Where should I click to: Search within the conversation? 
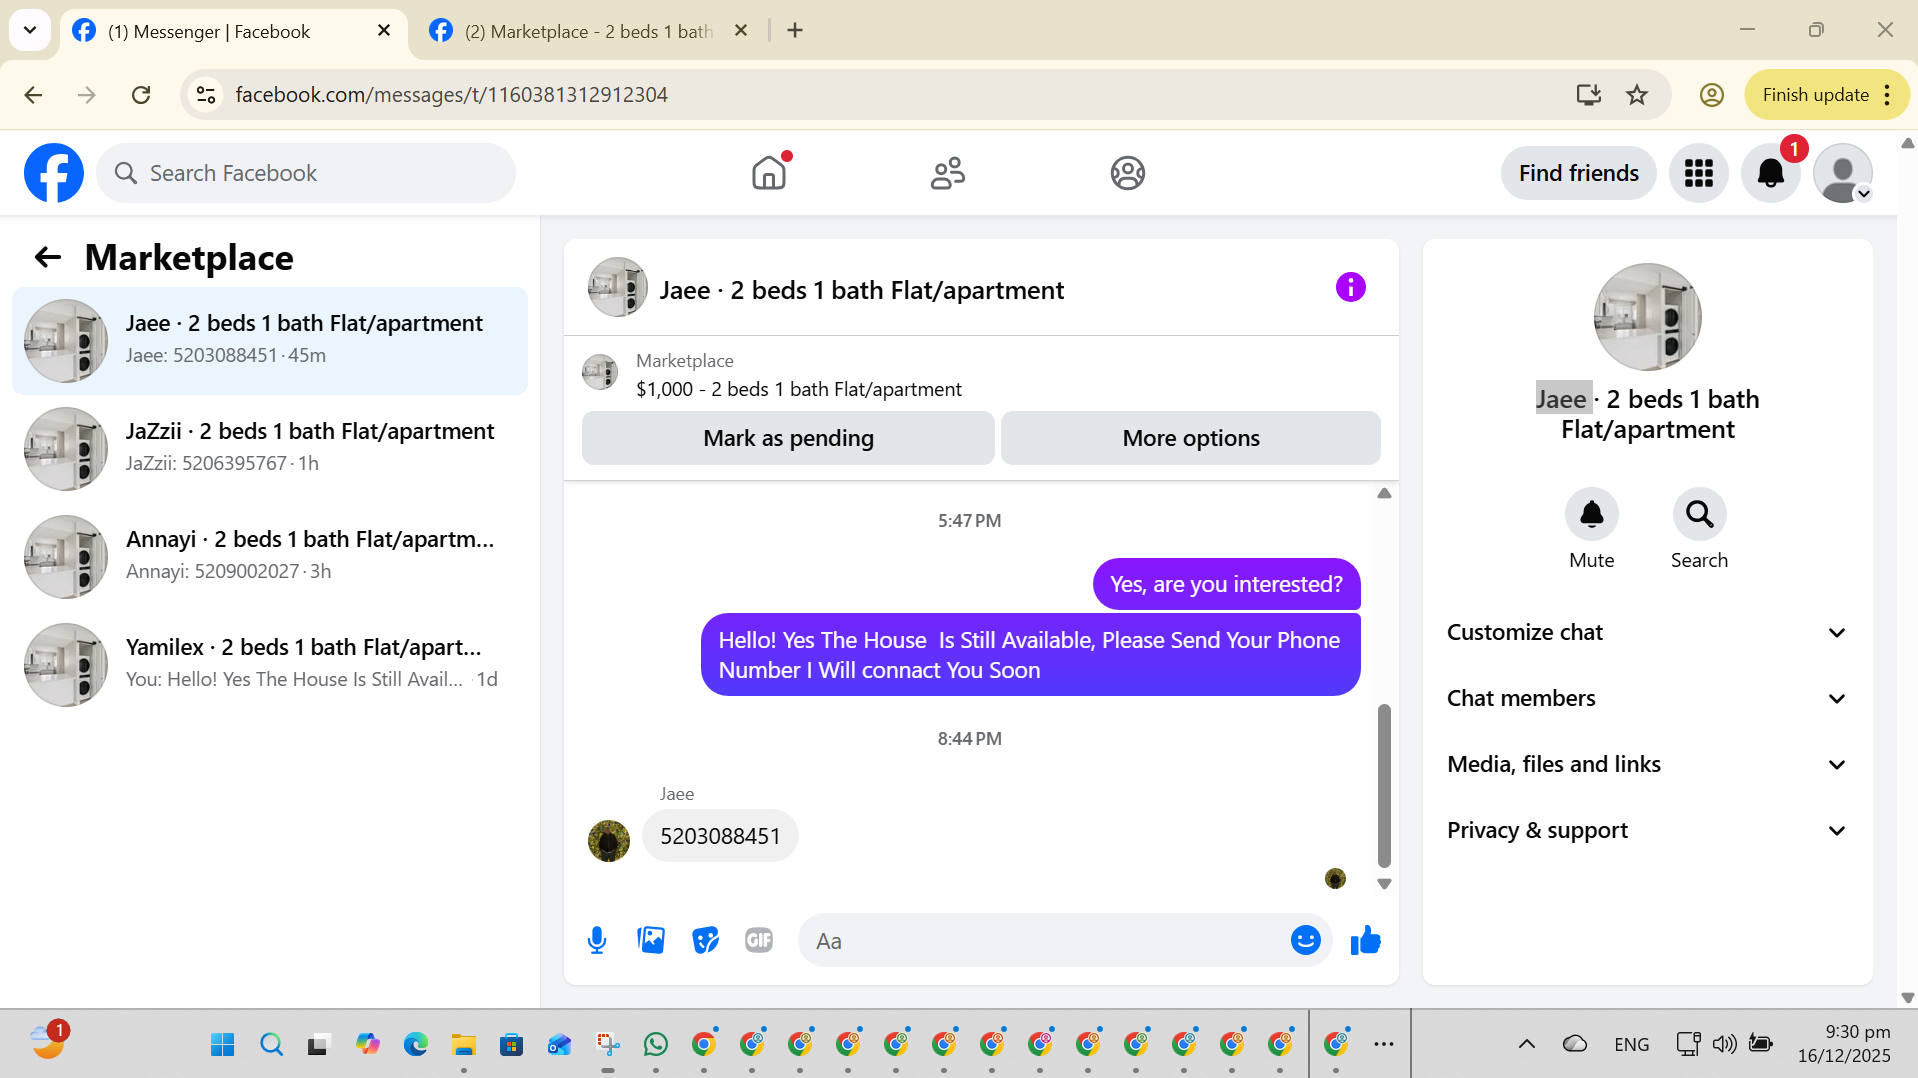[1699, 514]
